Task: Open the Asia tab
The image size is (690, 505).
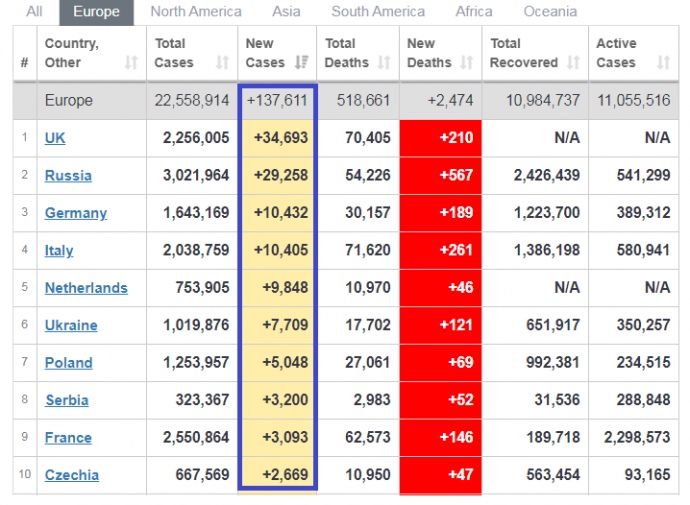Action: pyautogui.click(x=286, y=12)
